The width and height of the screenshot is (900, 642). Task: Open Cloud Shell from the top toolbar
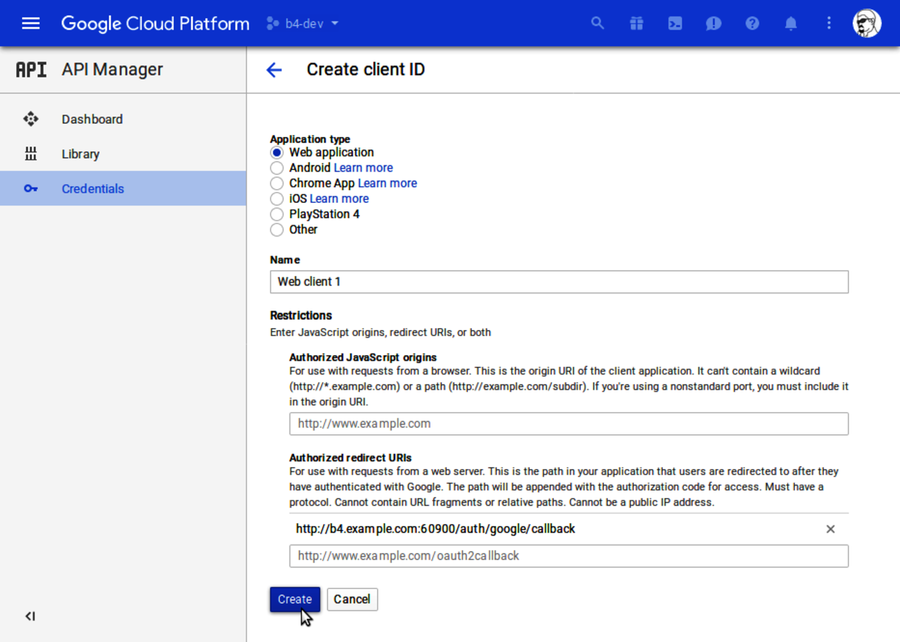pos(675,22)
